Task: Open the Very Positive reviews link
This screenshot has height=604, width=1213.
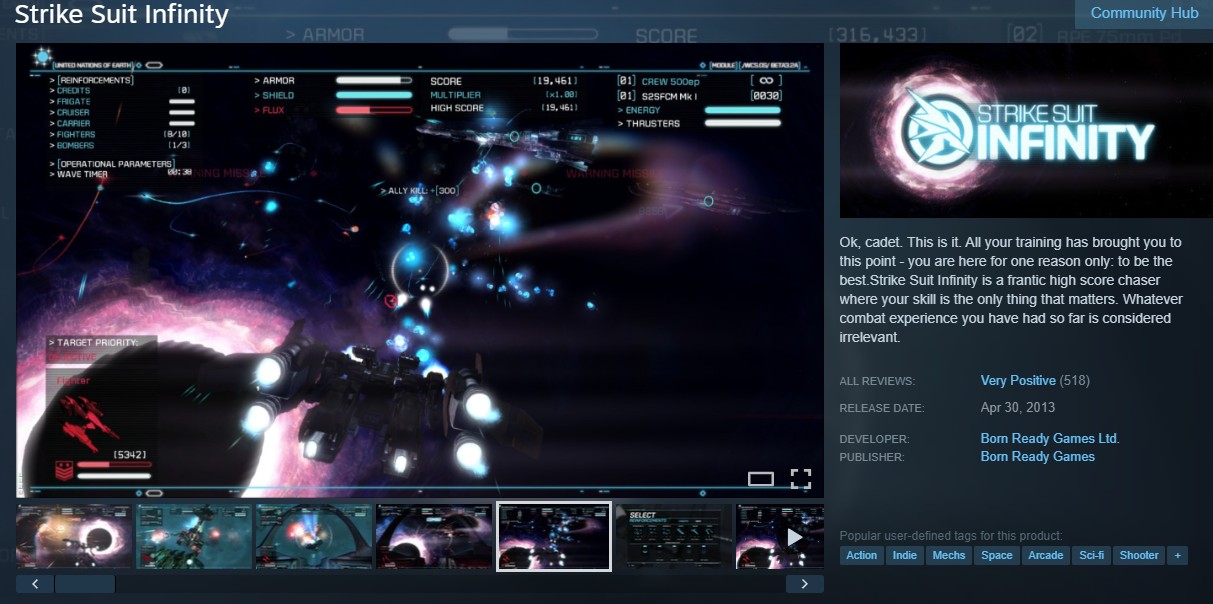Action: click(x=1018, y=381)
